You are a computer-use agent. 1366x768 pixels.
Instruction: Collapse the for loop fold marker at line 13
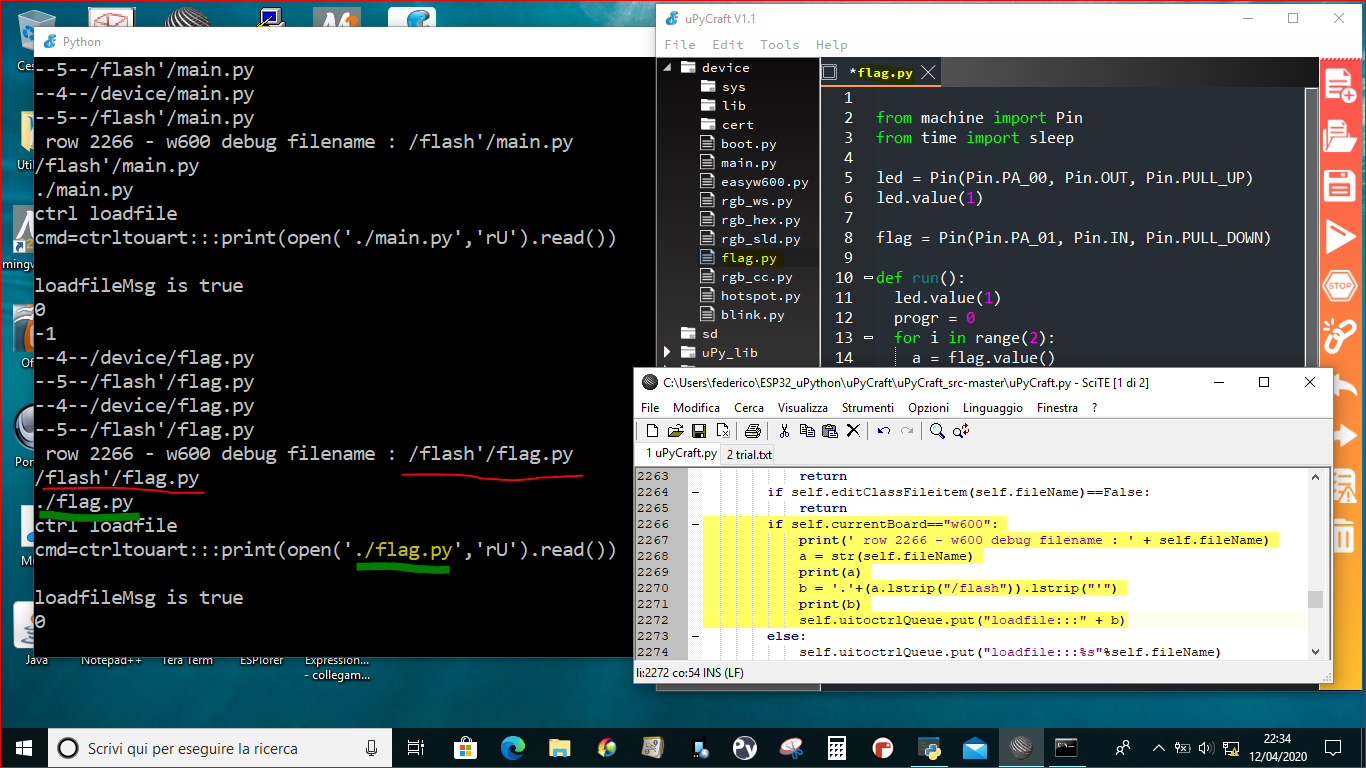pos(867,338)
